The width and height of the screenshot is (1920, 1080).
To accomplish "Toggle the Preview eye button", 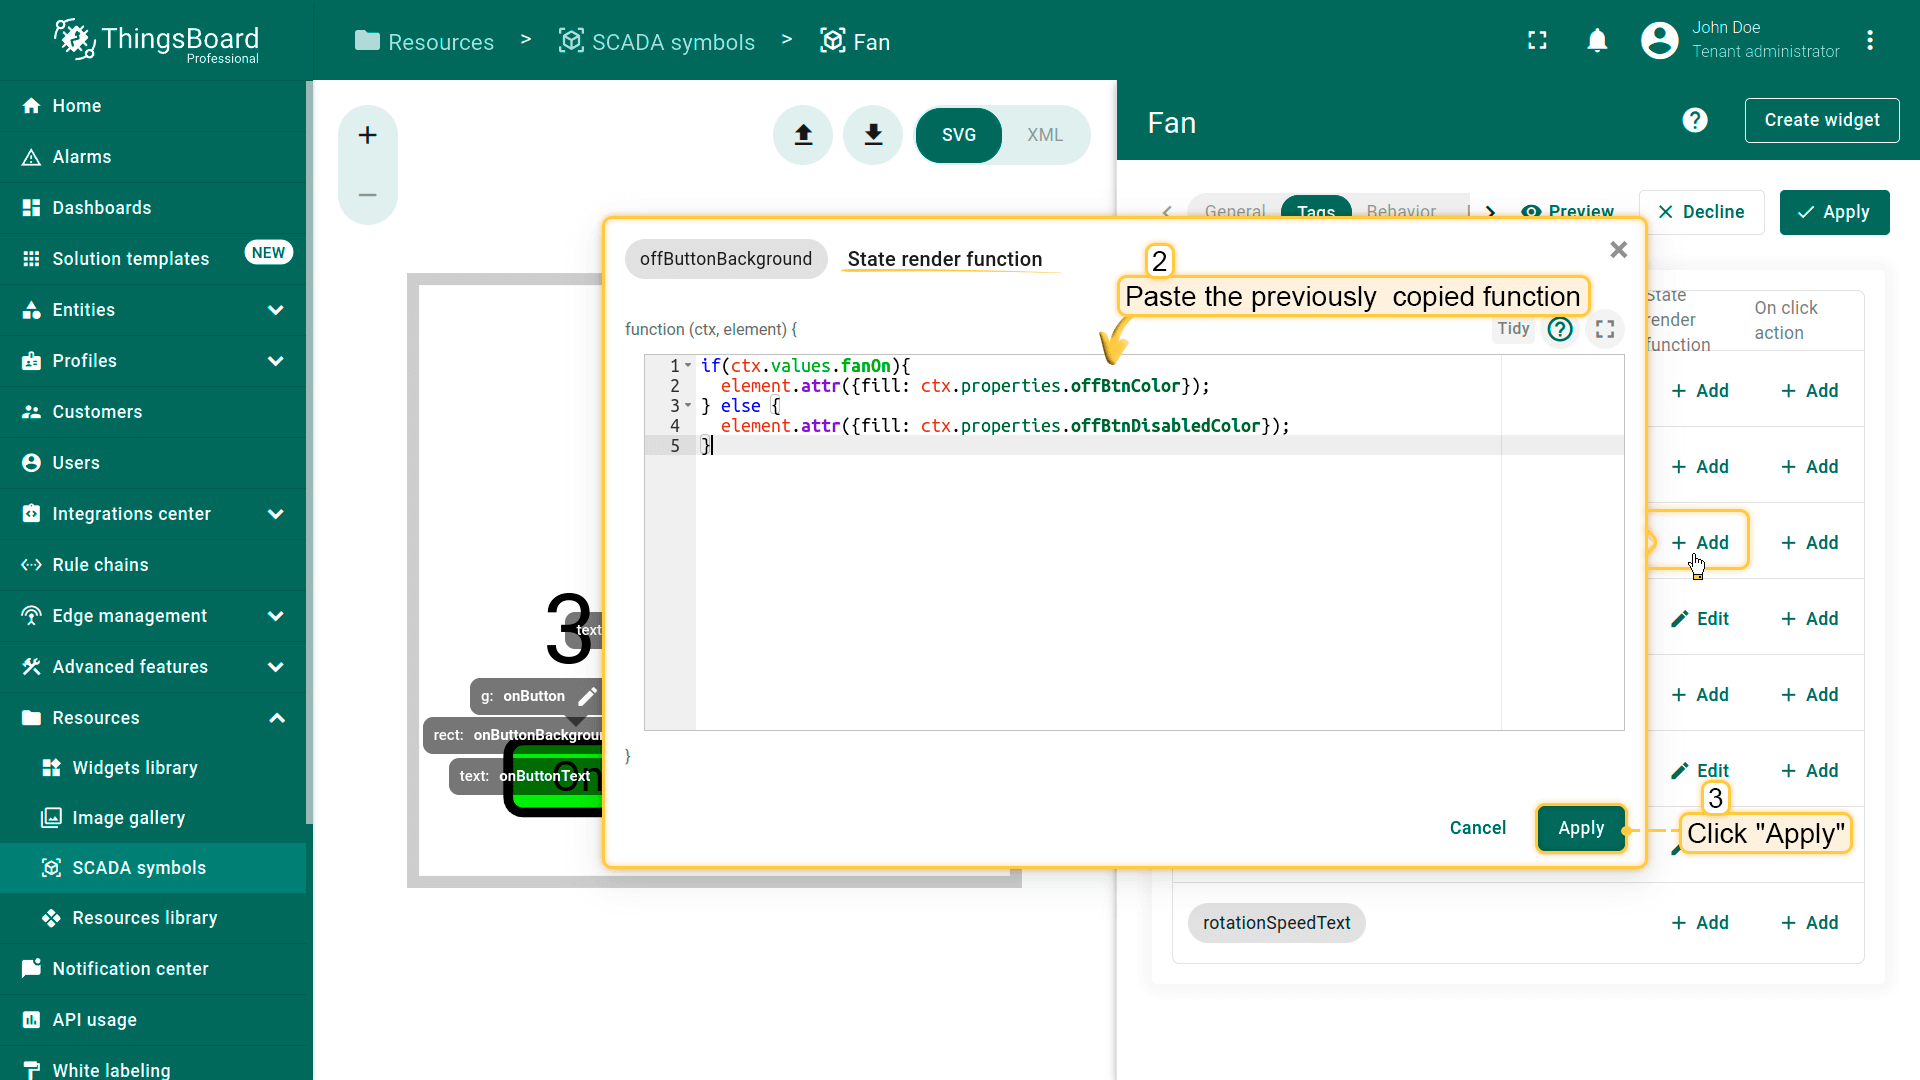I will (x=1567, y=212).
